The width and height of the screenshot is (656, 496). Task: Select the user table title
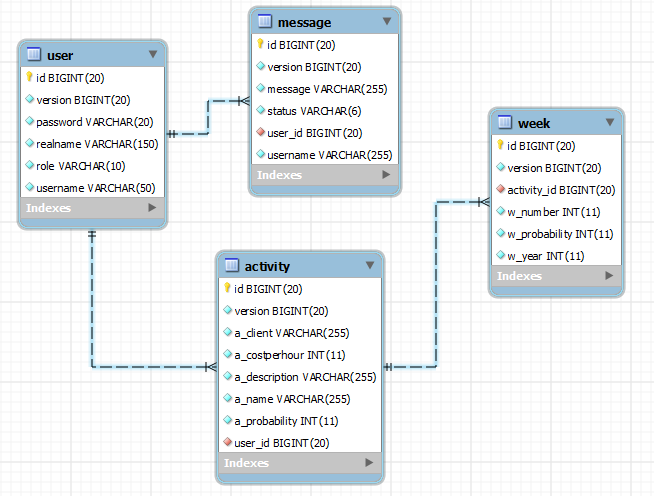[60, 55]
